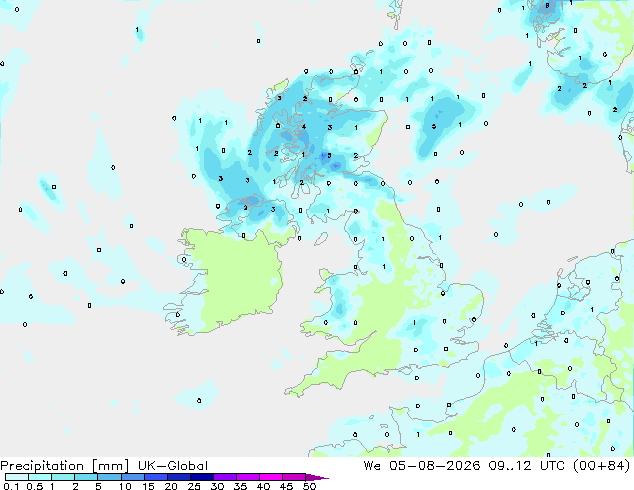Click the 0.5–1 mm legend color box
Viewport: 634px width, 490px height.
click(40, 477)
